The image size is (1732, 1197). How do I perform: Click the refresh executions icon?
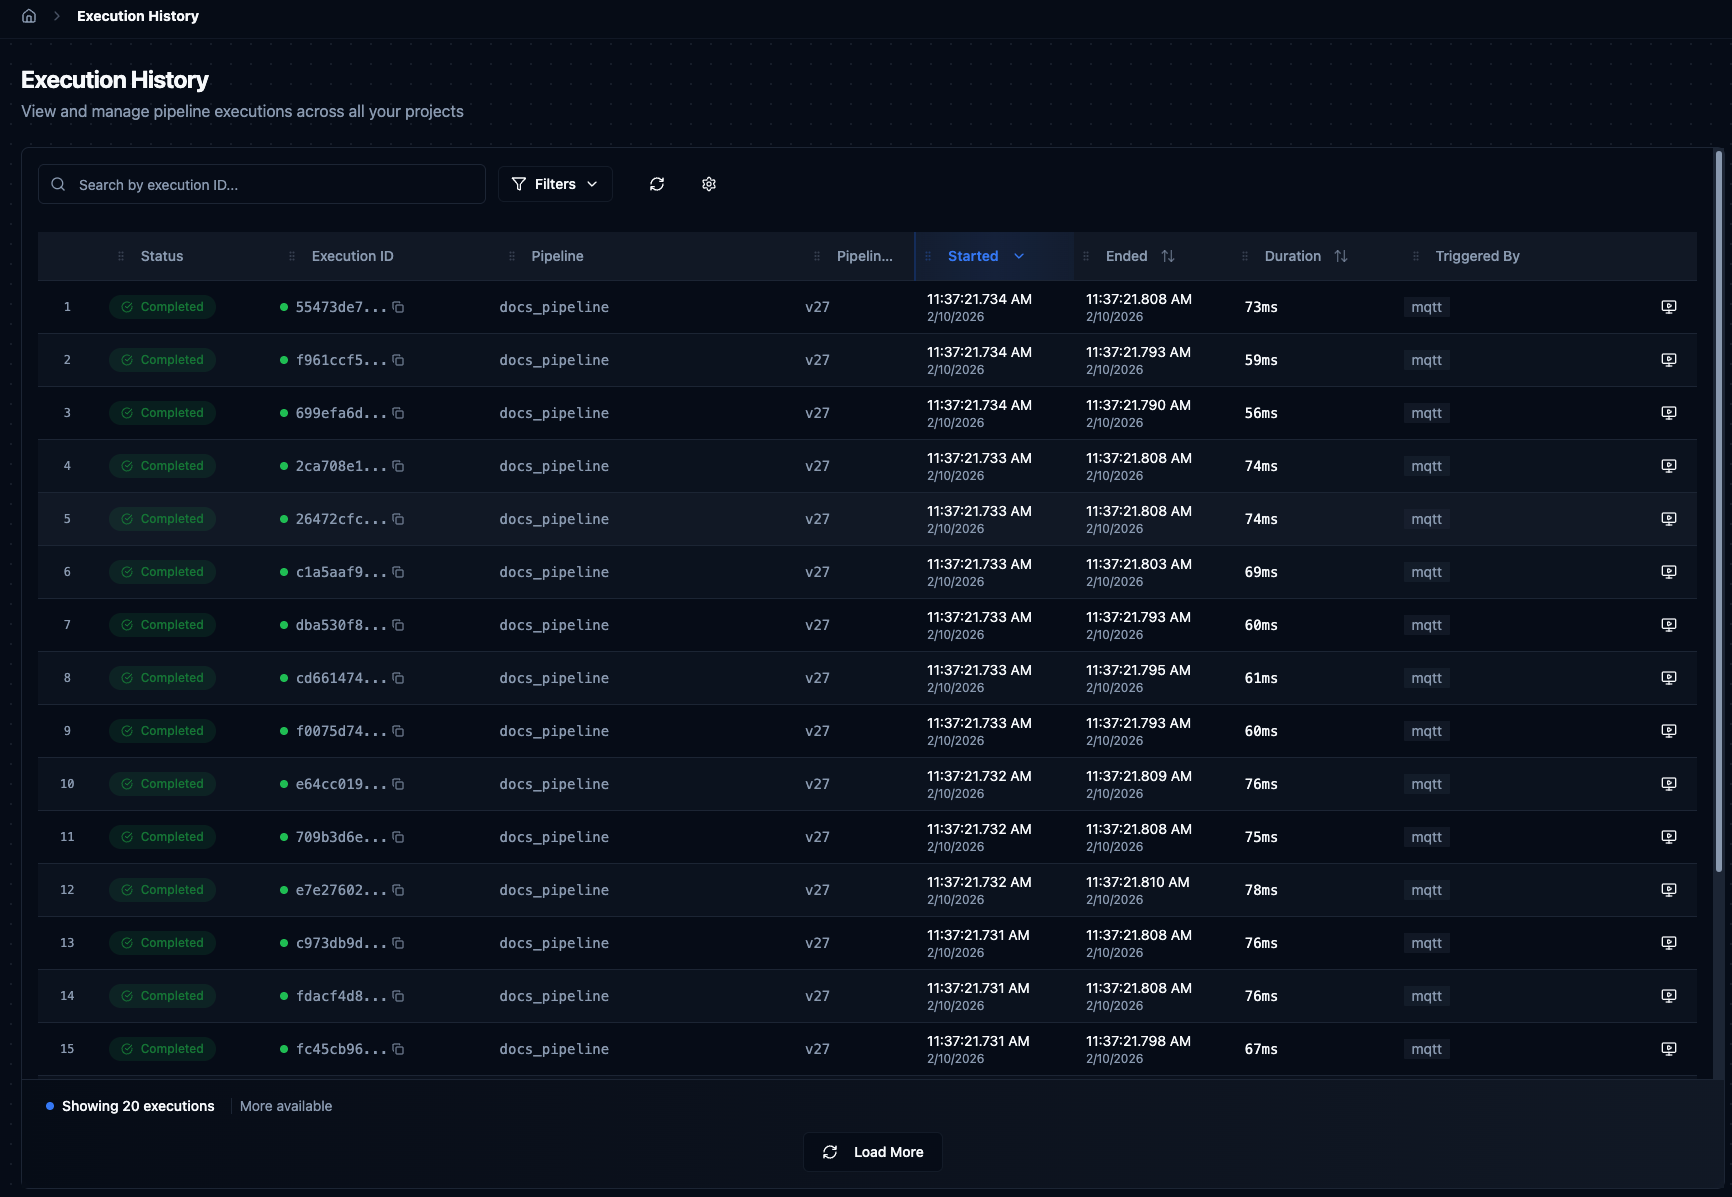657,184
